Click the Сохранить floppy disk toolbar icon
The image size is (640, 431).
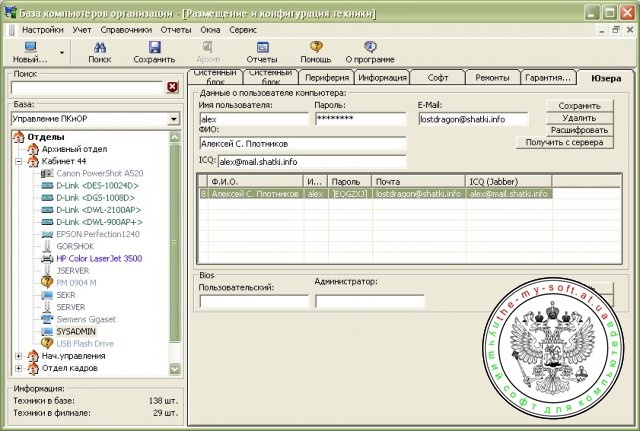[x=154, y=47]
